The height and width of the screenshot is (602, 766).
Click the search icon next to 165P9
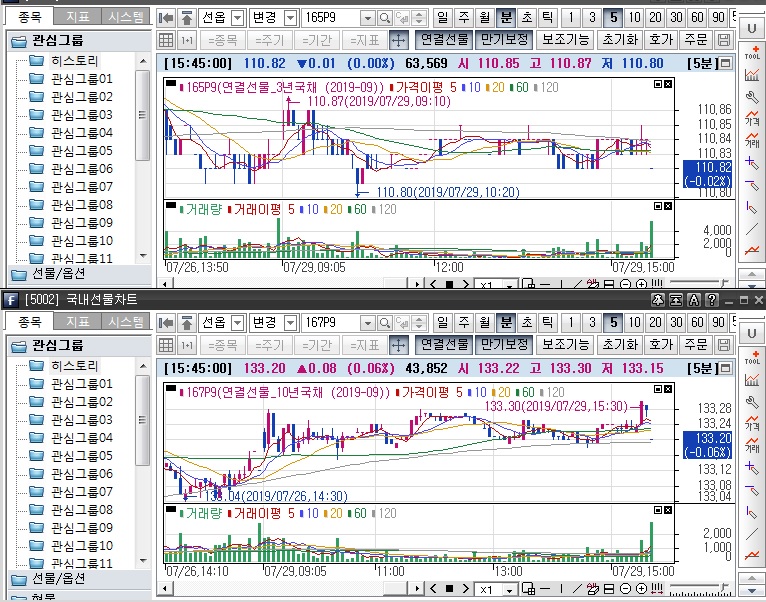click(x=385, y=18)
